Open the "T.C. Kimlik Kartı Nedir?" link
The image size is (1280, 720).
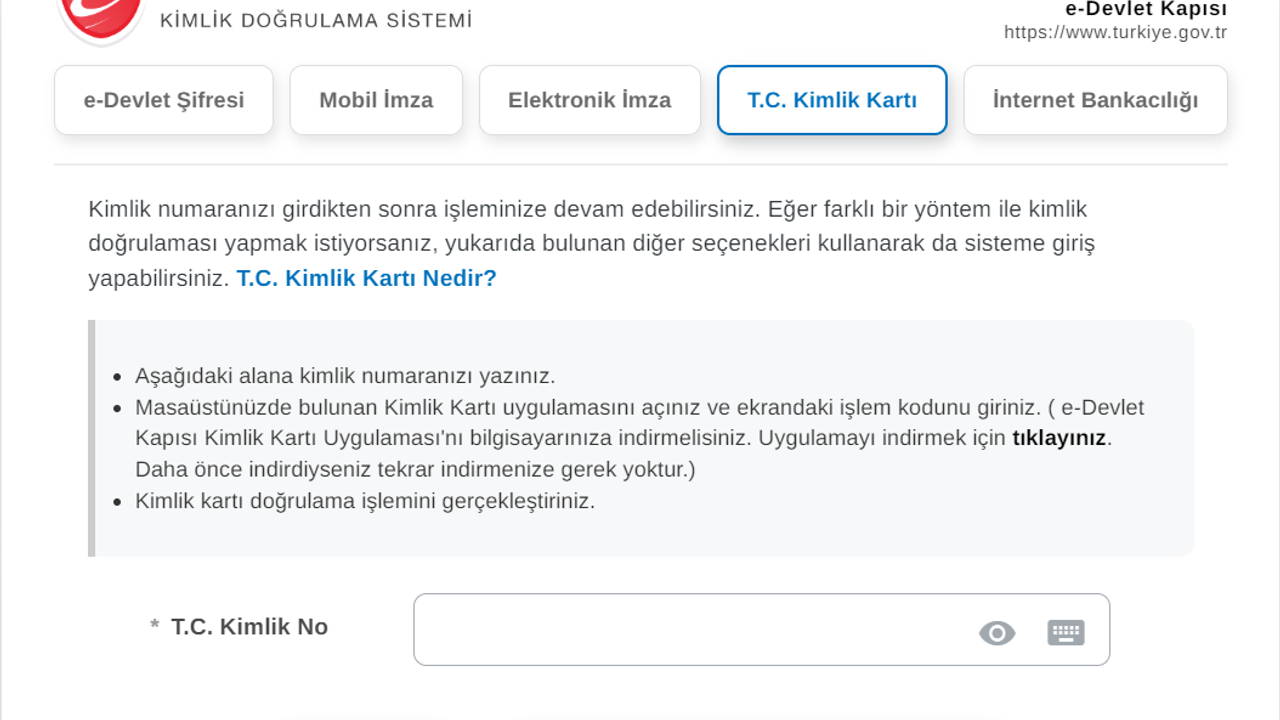(x=366, y=278)
